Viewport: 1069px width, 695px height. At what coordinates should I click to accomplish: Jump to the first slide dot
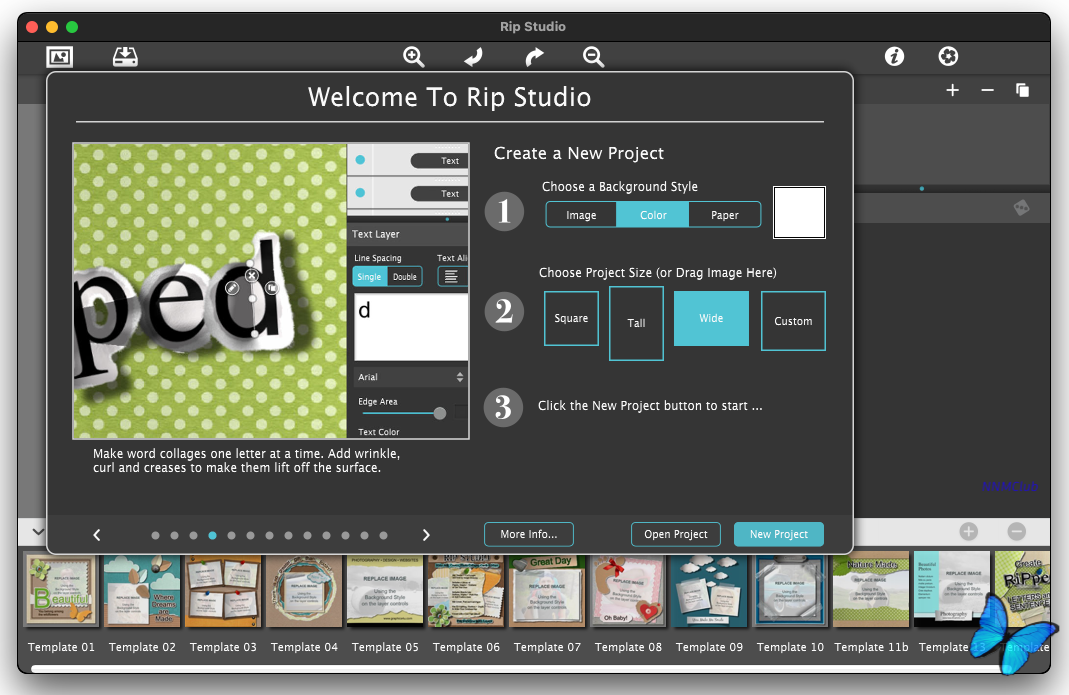tap(155, 535)
